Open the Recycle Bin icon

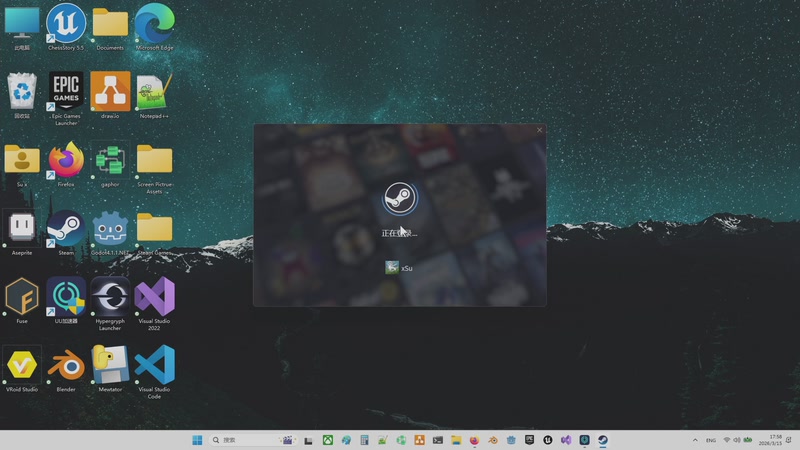[x=22, y=95]
